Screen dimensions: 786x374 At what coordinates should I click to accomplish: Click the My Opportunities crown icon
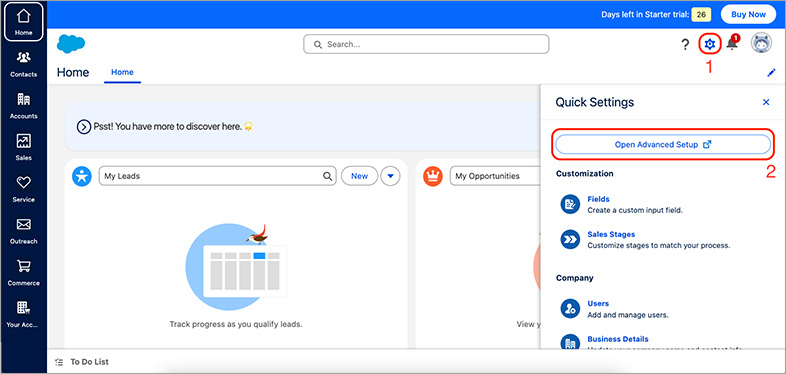click(x=433, y=176)
